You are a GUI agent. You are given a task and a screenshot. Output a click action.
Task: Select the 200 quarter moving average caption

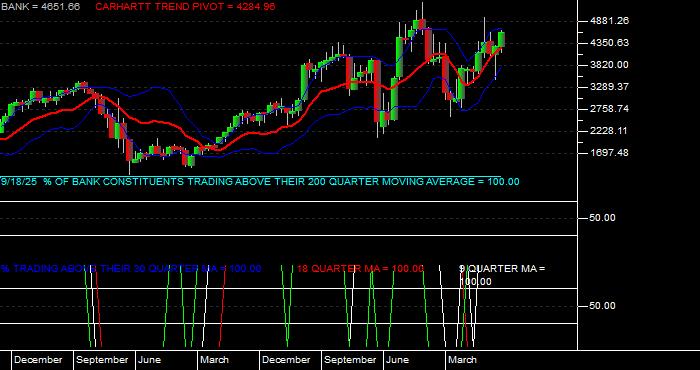tap(260, 182)
